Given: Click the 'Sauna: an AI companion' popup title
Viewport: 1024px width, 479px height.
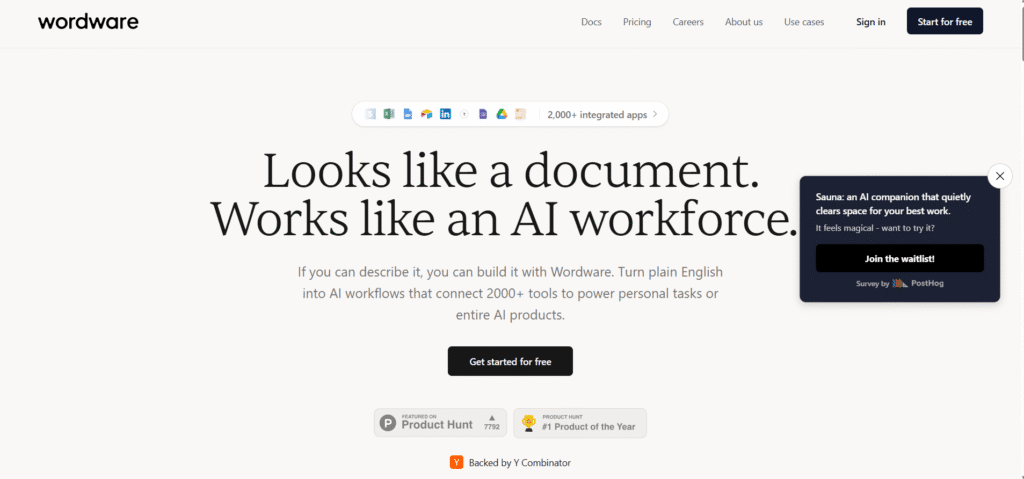Looking at the screenshot, I should 893,204.
